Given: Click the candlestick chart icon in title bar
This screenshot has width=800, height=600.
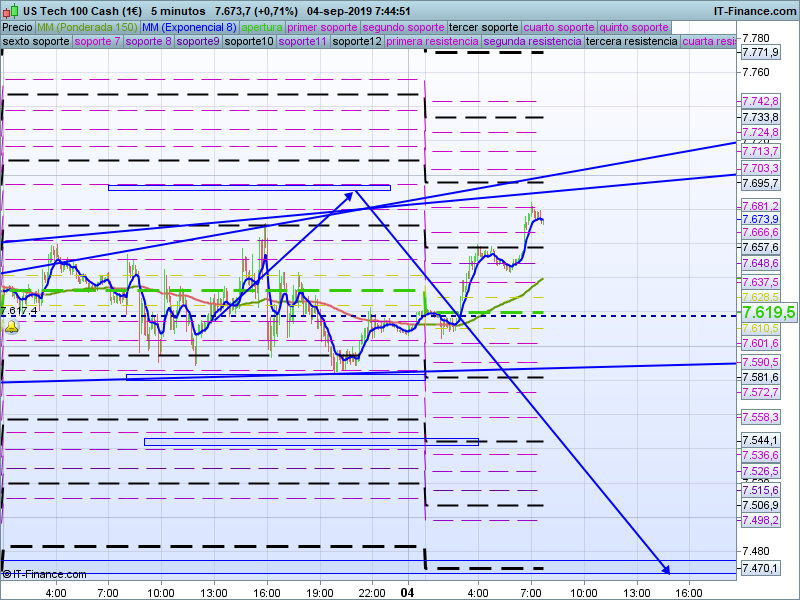Looking at the screenshot, I should [x=10, y=10].
